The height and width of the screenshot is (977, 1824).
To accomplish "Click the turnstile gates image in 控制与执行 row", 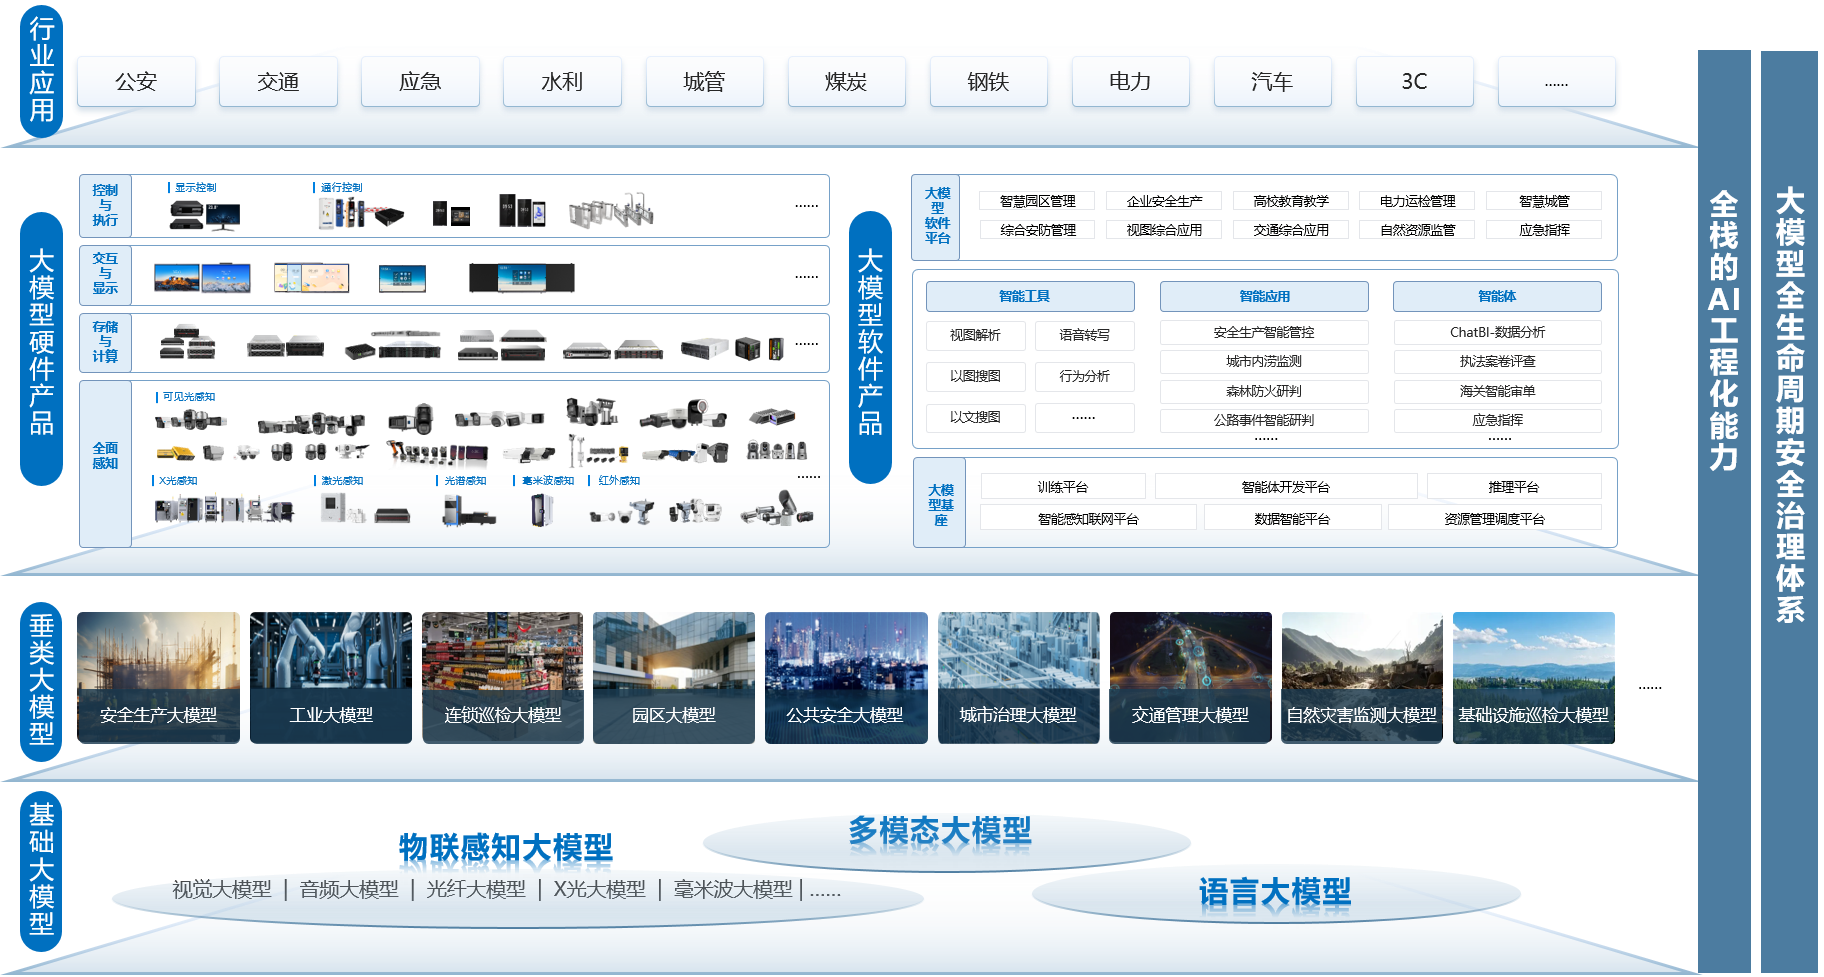I will click(611, 210).
